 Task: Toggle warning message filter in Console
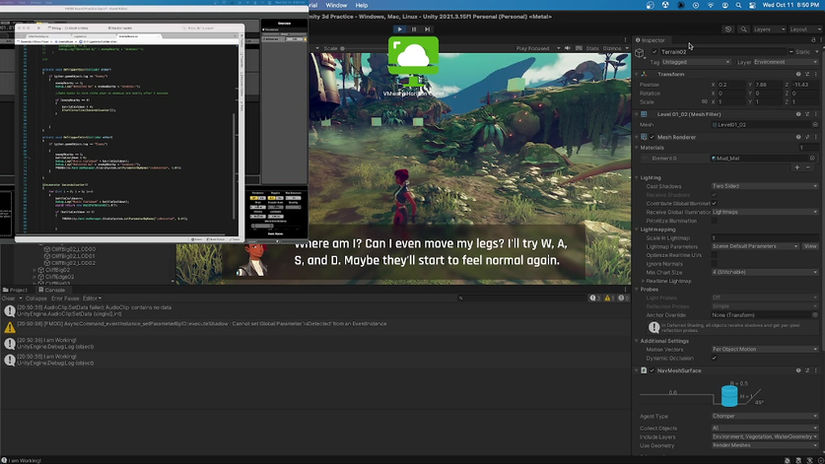pyautogui.click(x=609, y=298)
